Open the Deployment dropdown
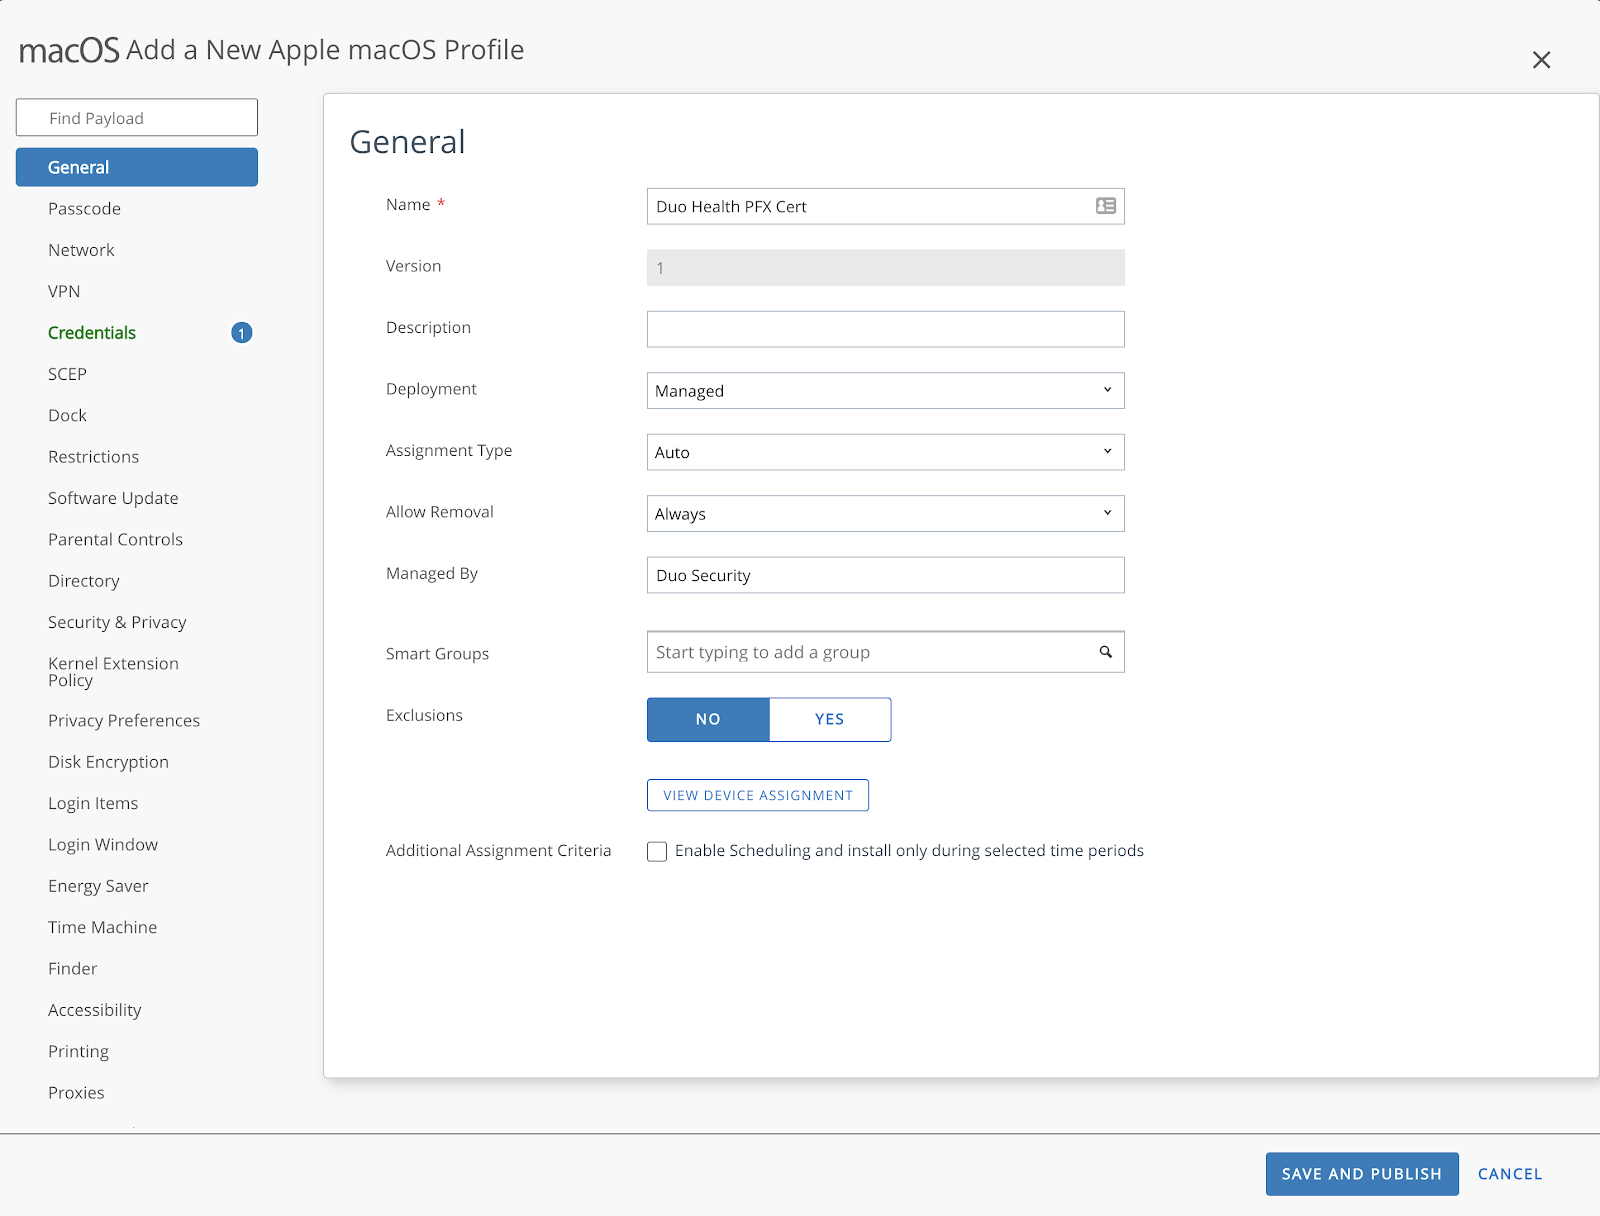The height and width of the screenshot is (1216, 1600). 885,391
